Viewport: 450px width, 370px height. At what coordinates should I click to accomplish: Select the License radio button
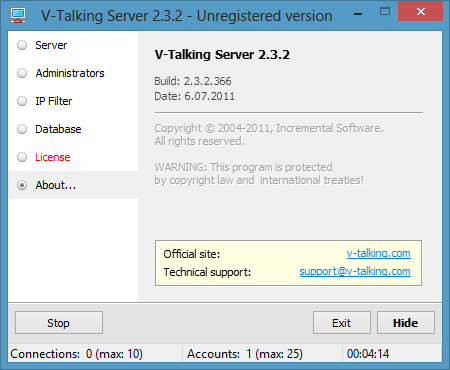(22, 157)
